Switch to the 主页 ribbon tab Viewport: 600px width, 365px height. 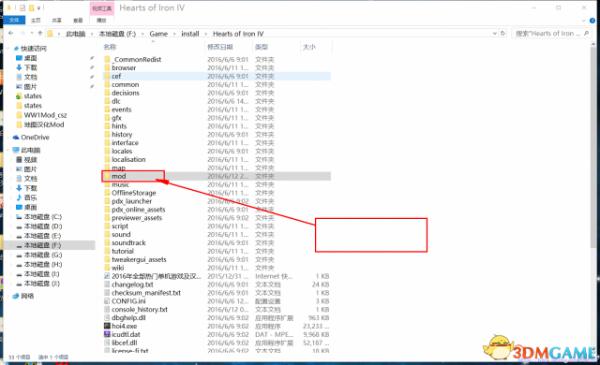pos(36,20)
